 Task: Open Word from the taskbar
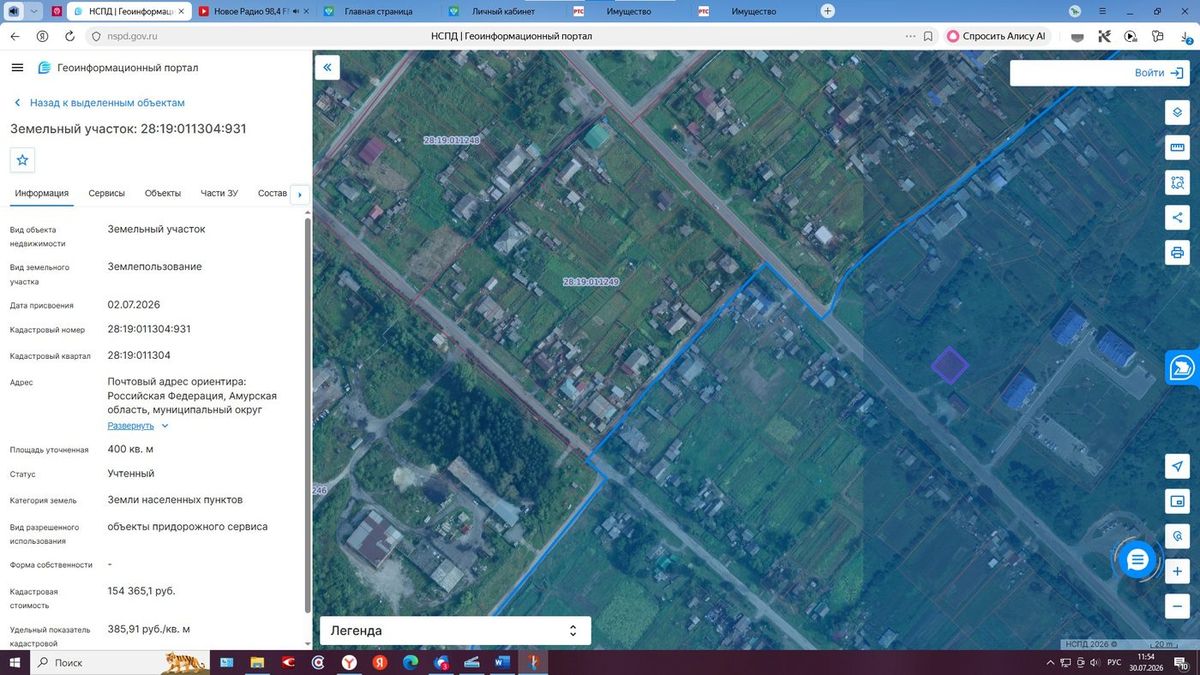coord(502,662)
